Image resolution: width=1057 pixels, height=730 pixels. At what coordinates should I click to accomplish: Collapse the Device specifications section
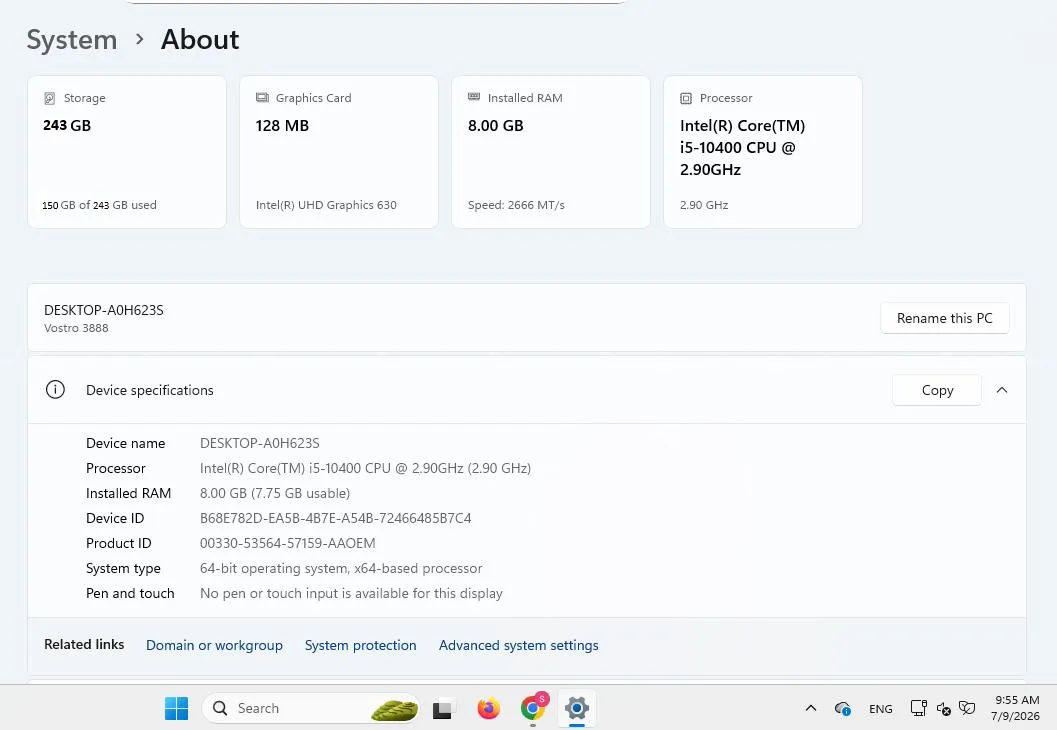click(1002, 390)
